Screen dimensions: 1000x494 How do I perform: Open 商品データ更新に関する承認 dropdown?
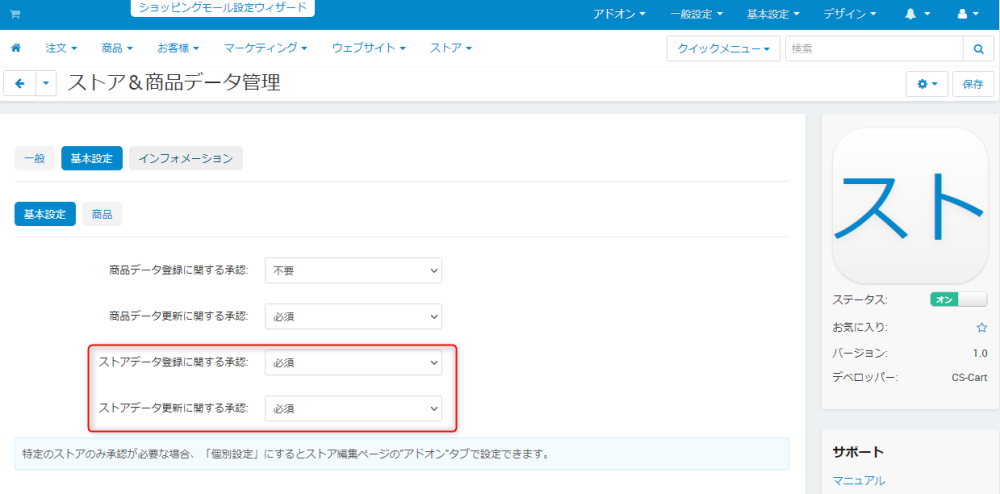pyautogui.click(x=353, y=316)
